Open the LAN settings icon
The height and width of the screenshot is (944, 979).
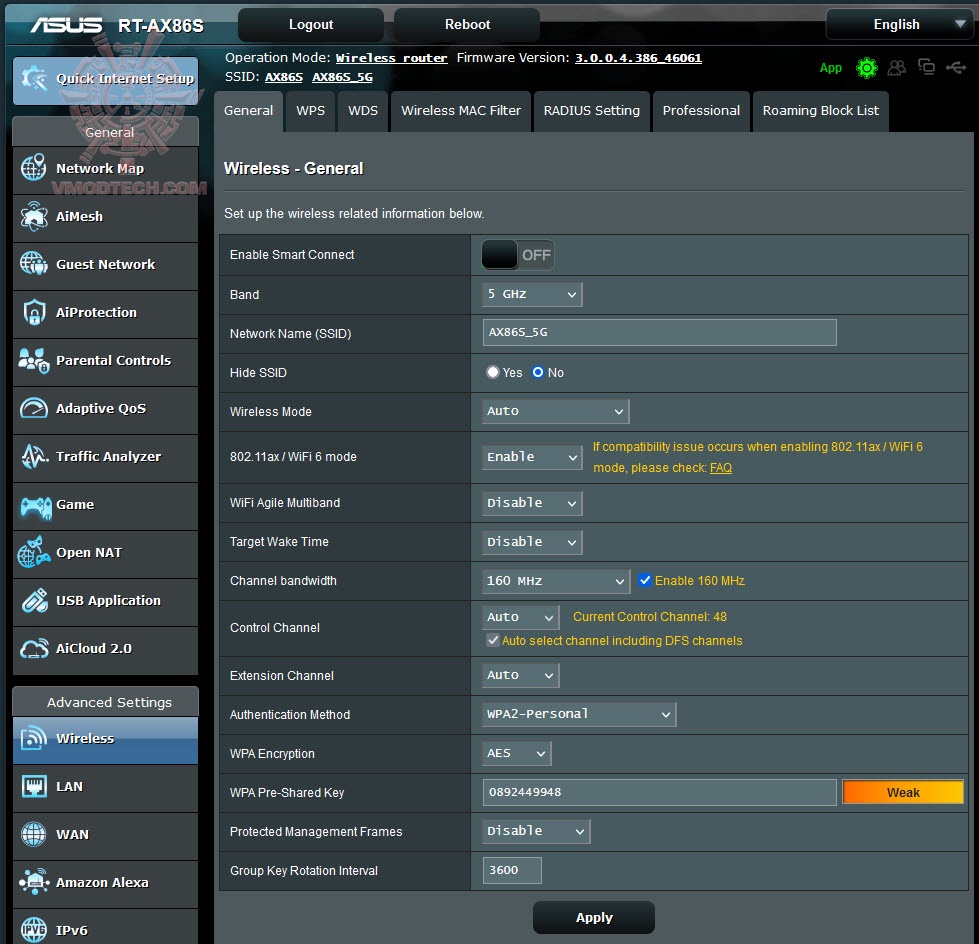pyautogui.click(x=34, y=787)
